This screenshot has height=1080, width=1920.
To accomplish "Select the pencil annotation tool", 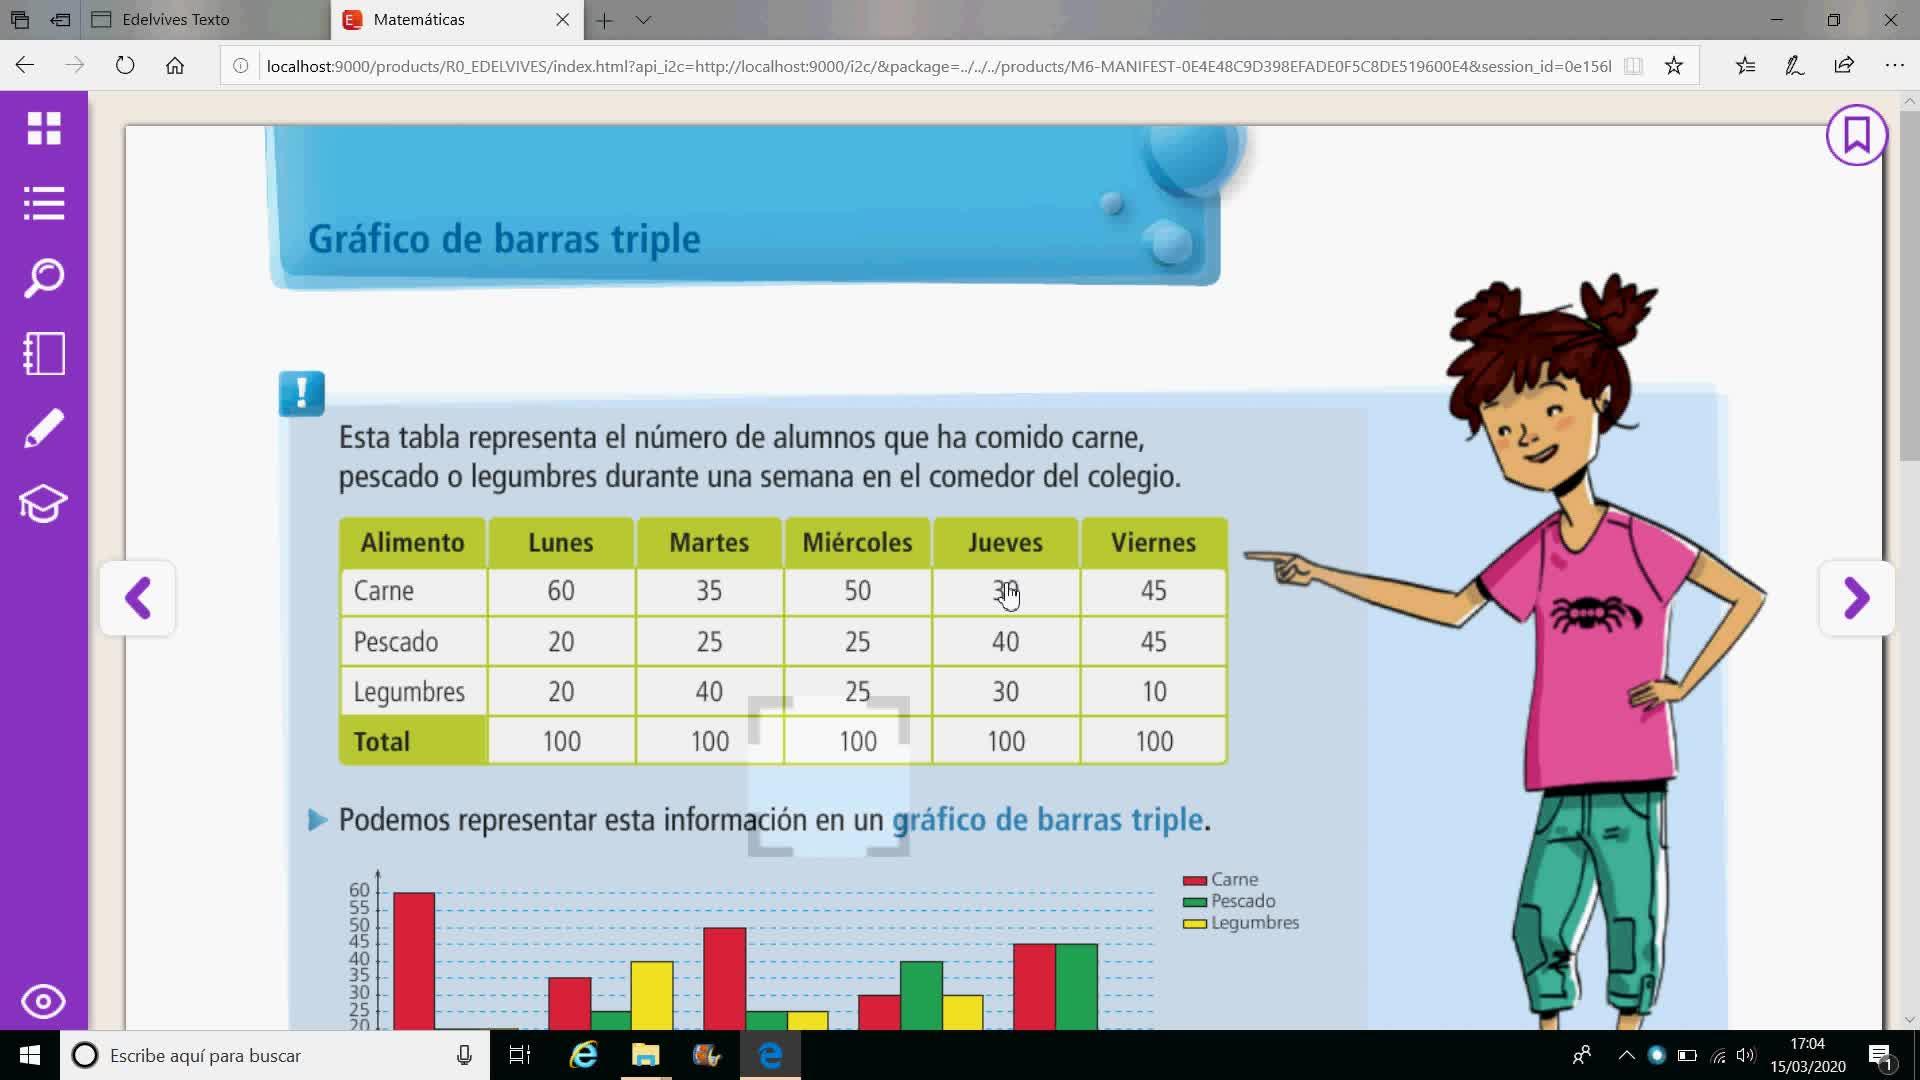I will 44,429.
